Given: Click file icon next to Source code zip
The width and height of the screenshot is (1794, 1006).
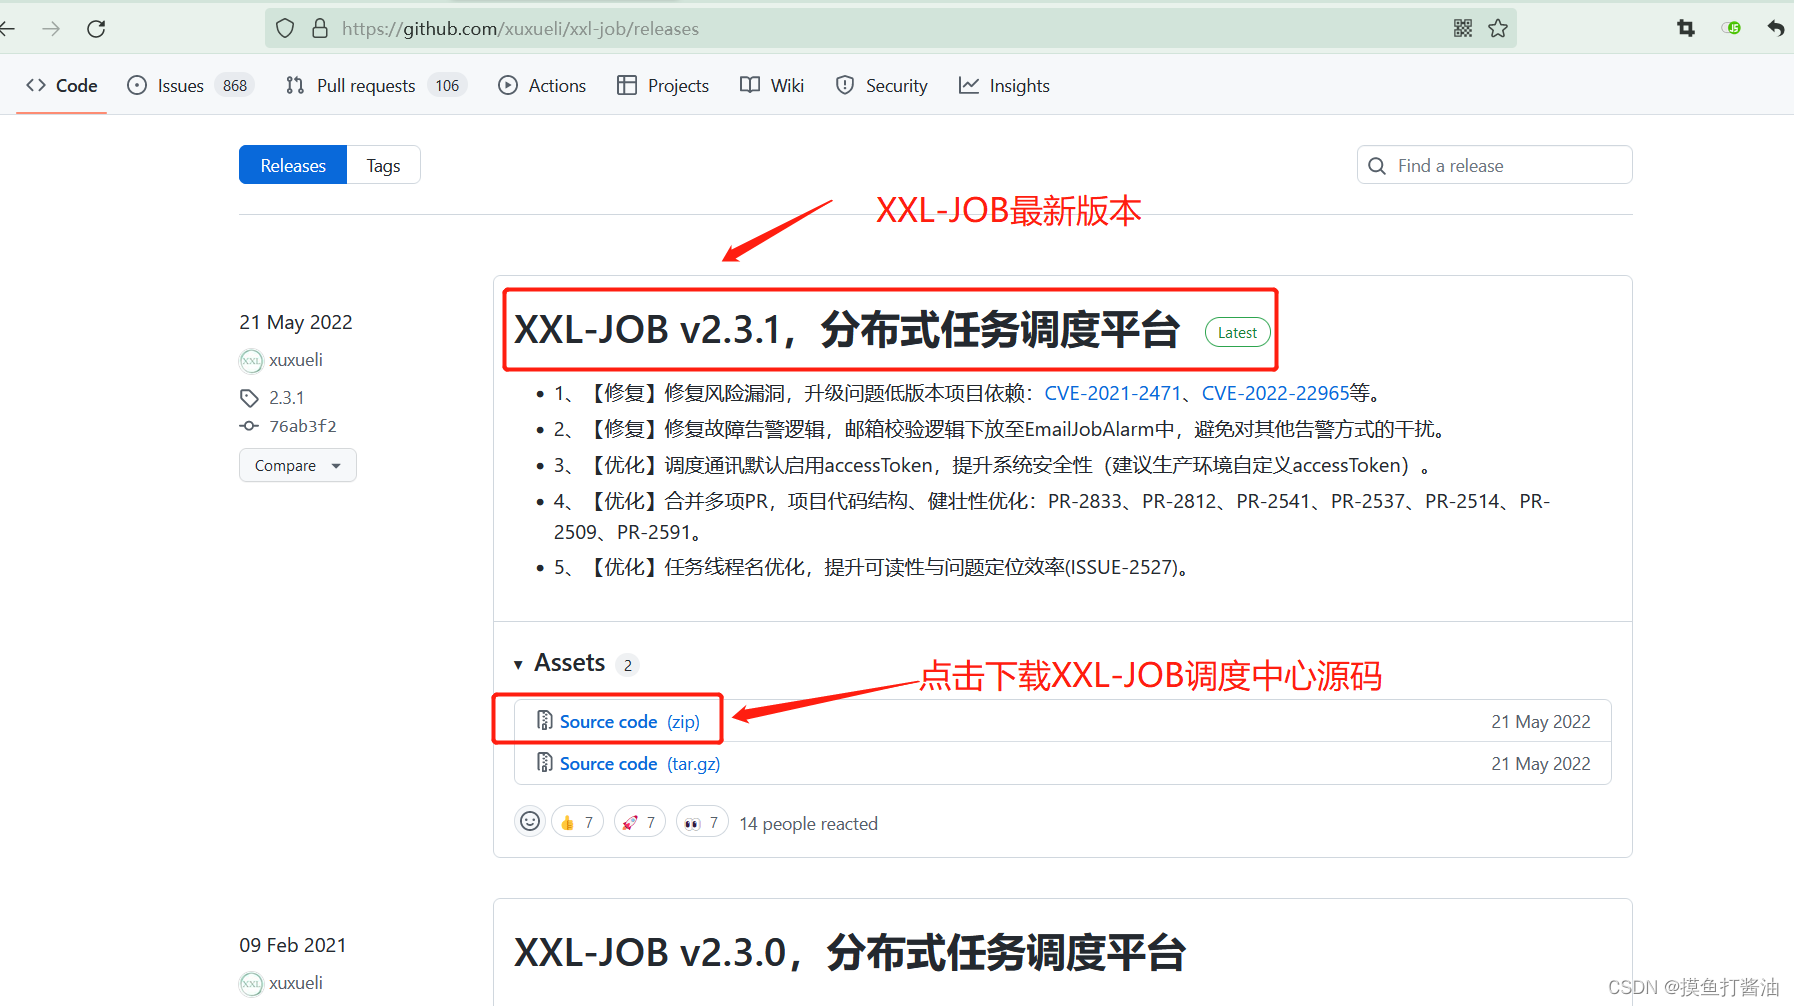Looking at the screenshot, I should coord(545,721).
